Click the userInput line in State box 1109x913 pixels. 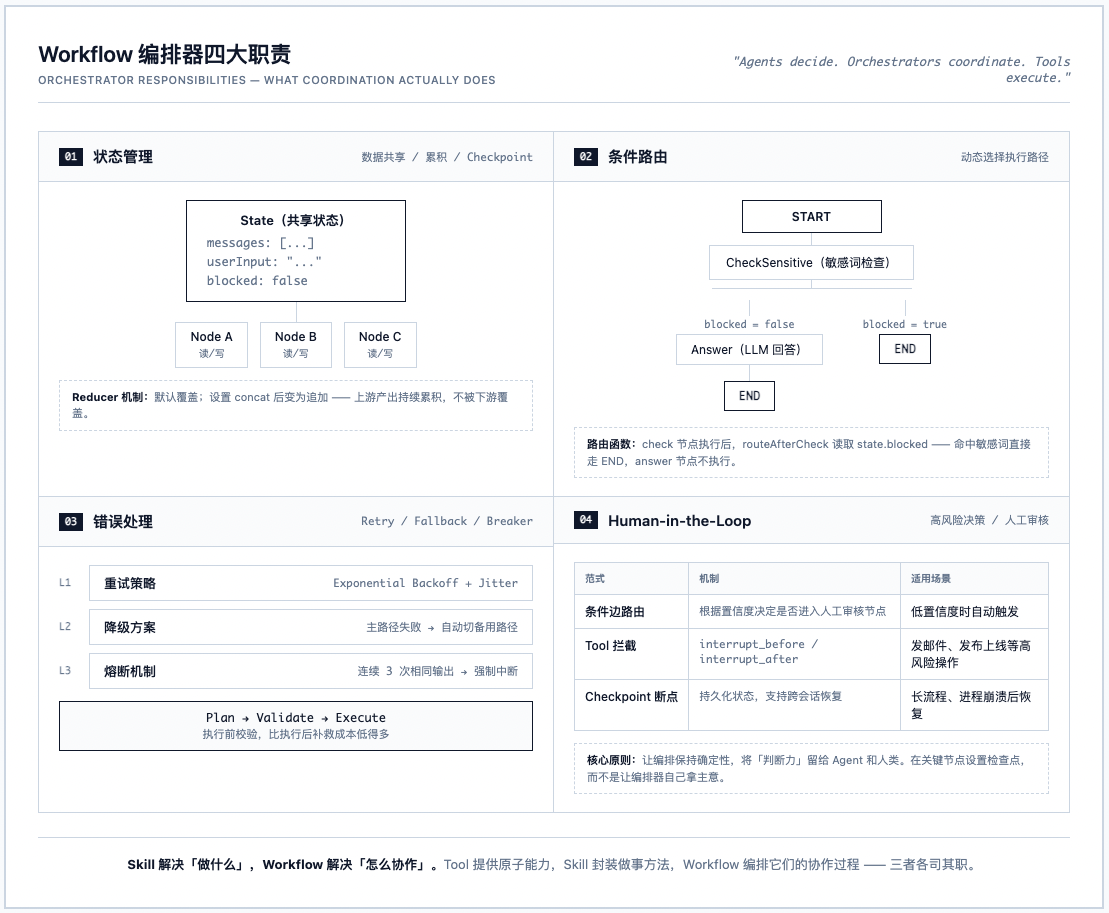click(x=264, y=262)
